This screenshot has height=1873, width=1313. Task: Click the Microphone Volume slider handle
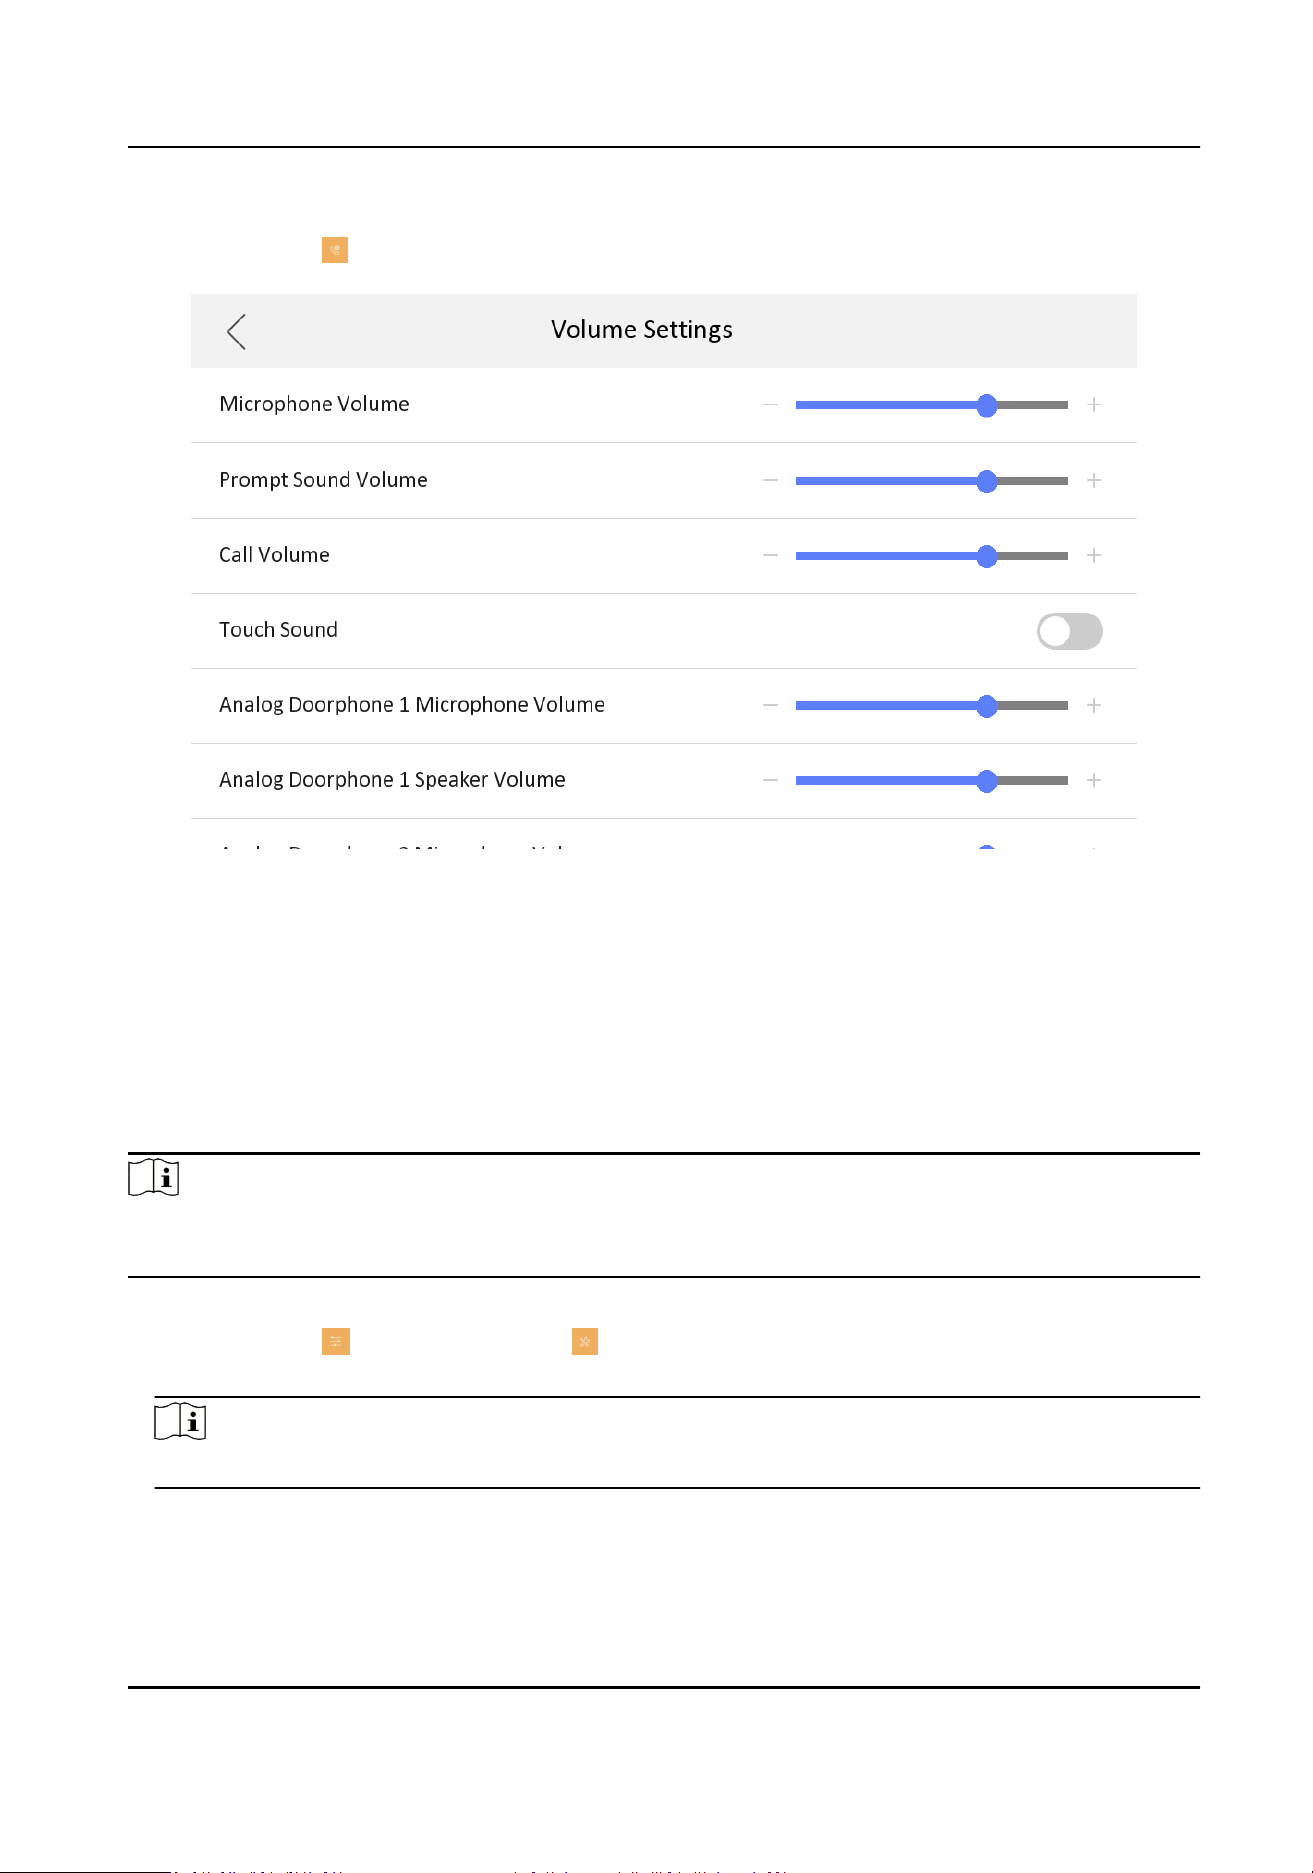click(x=987, y=405)
